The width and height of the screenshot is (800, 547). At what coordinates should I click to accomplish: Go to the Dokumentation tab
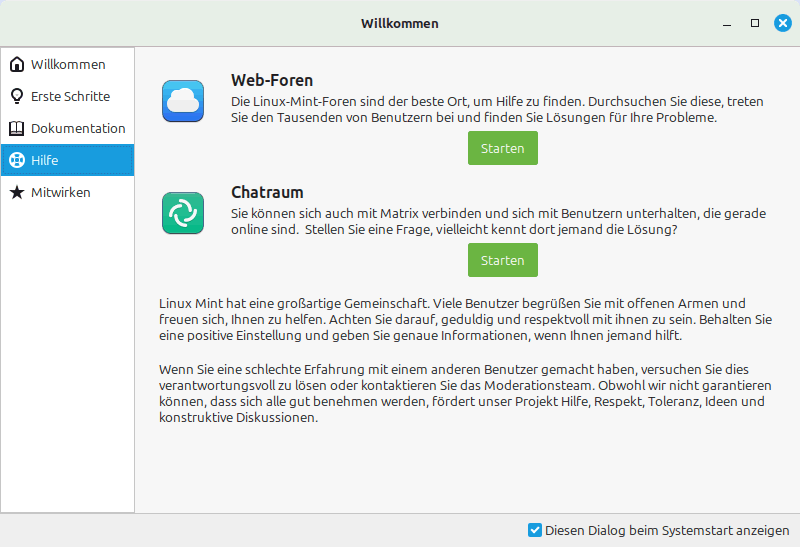click(77, 129)
